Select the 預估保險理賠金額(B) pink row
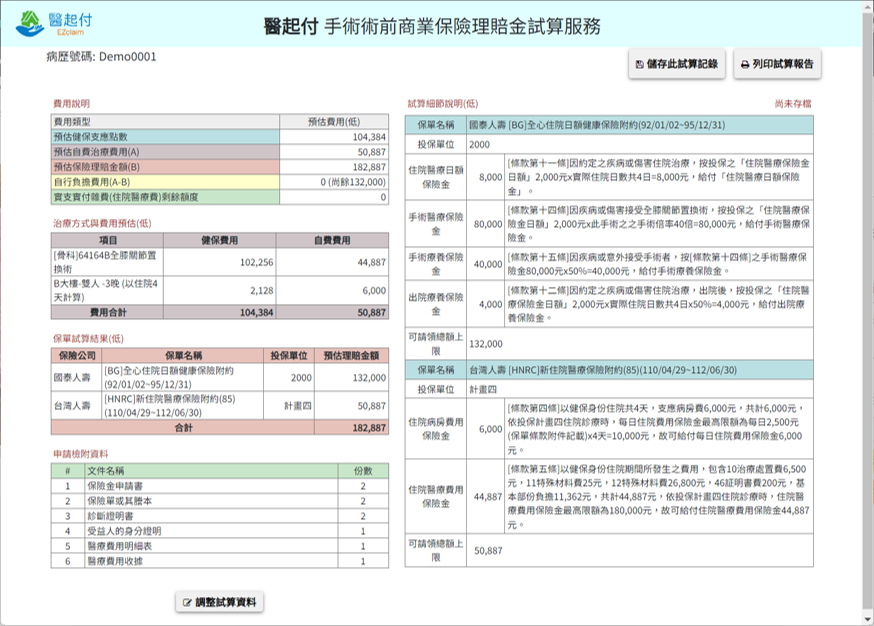Viewport: 874px width, 626px height. [x=219, y=167]
